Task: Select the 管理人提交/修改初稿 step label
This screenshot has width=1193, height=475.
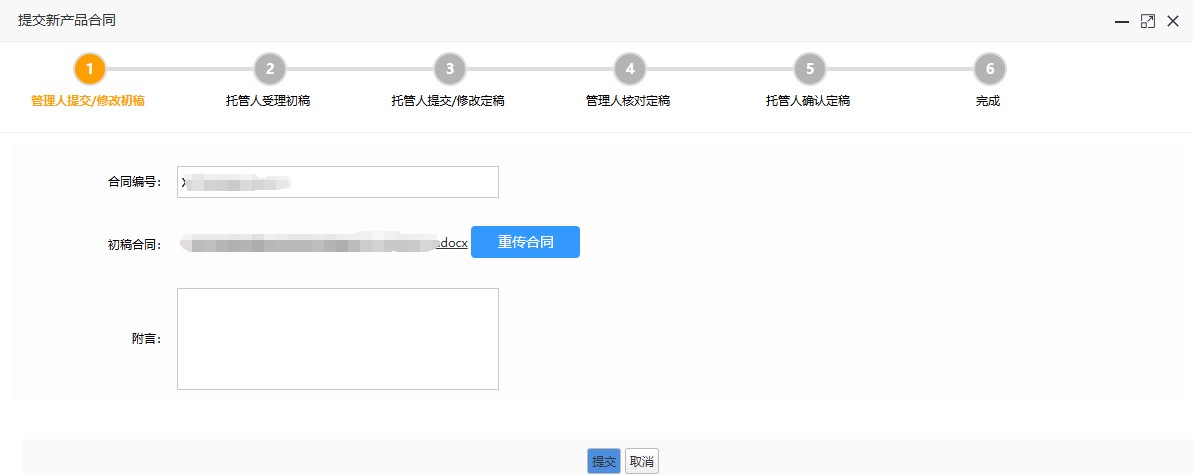Action: coord(87,101)
